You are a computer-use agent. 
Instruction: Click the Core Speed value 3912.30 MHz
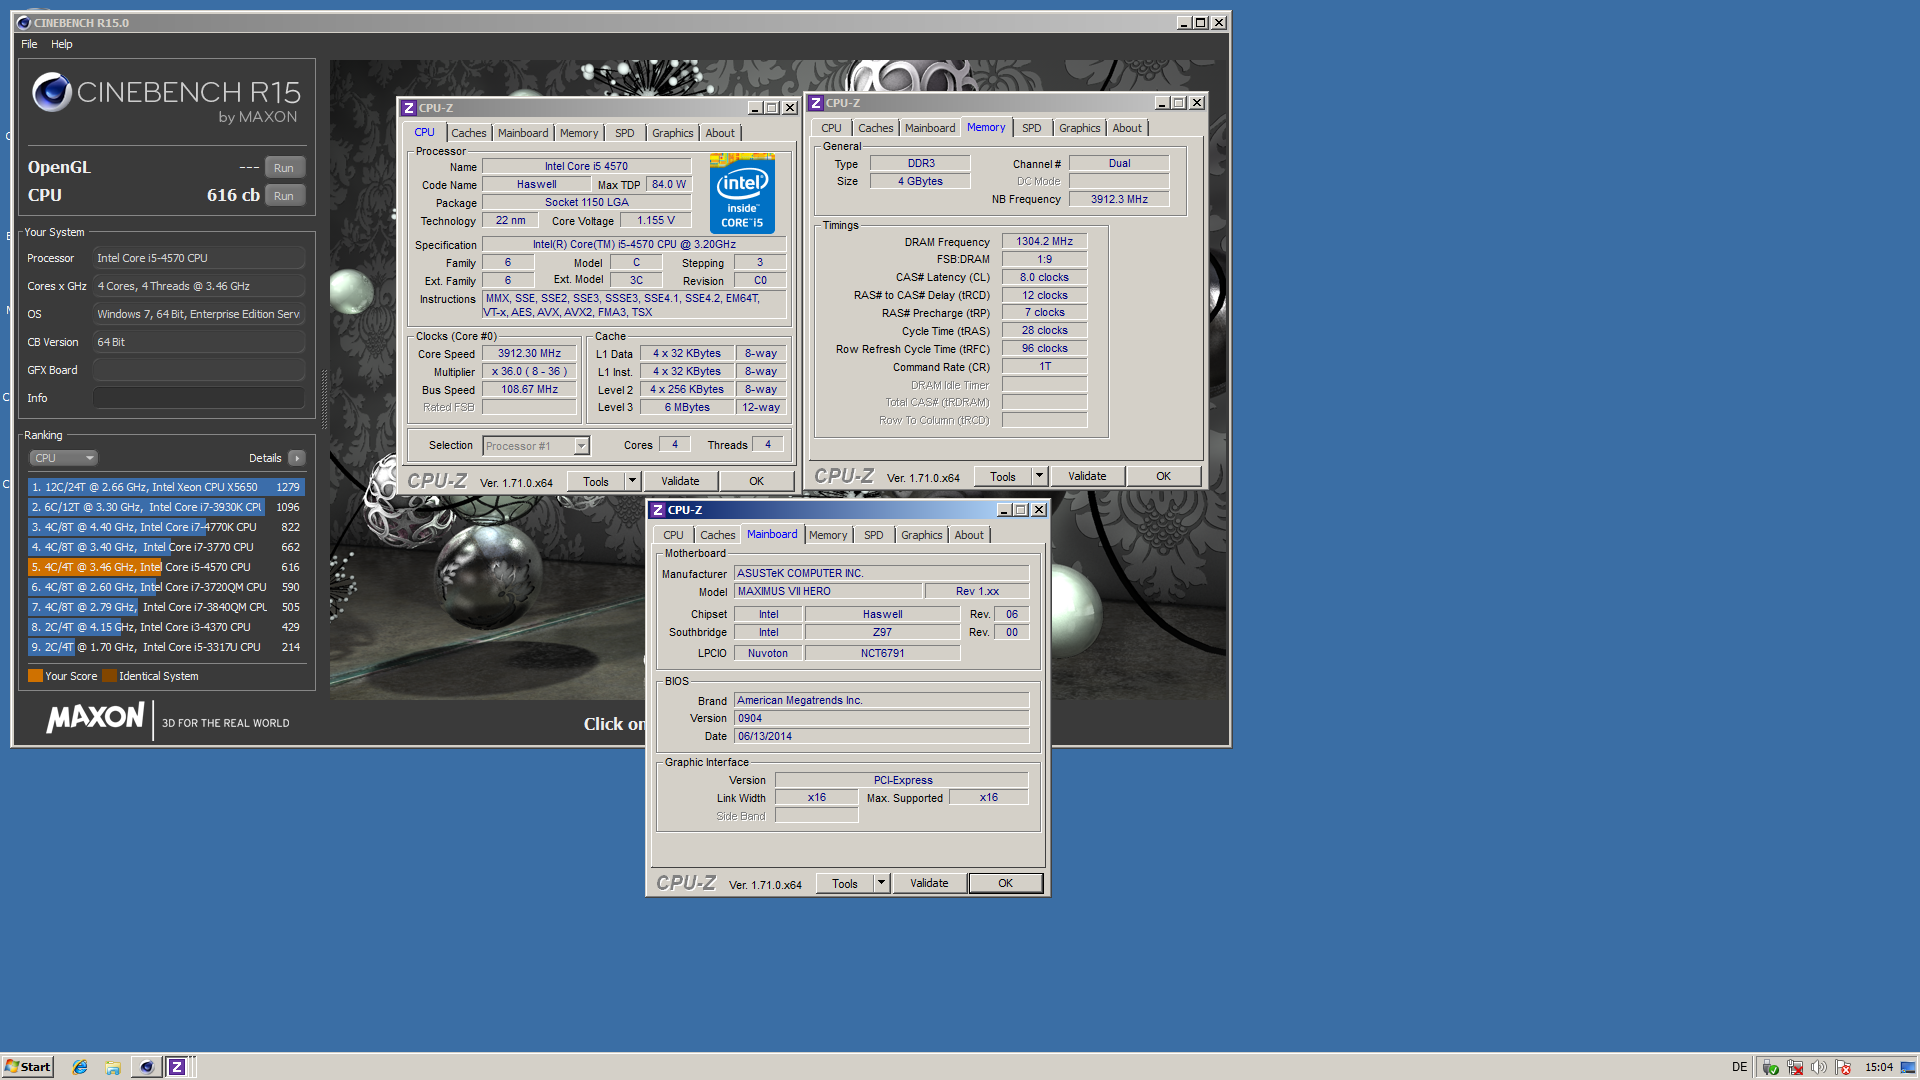(x=529, y=353)
